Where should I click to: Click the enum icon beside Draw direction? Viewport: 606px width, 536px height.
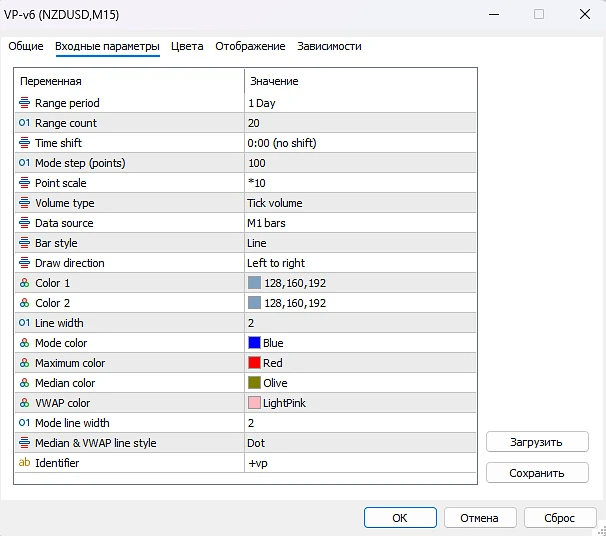[25, 263]
